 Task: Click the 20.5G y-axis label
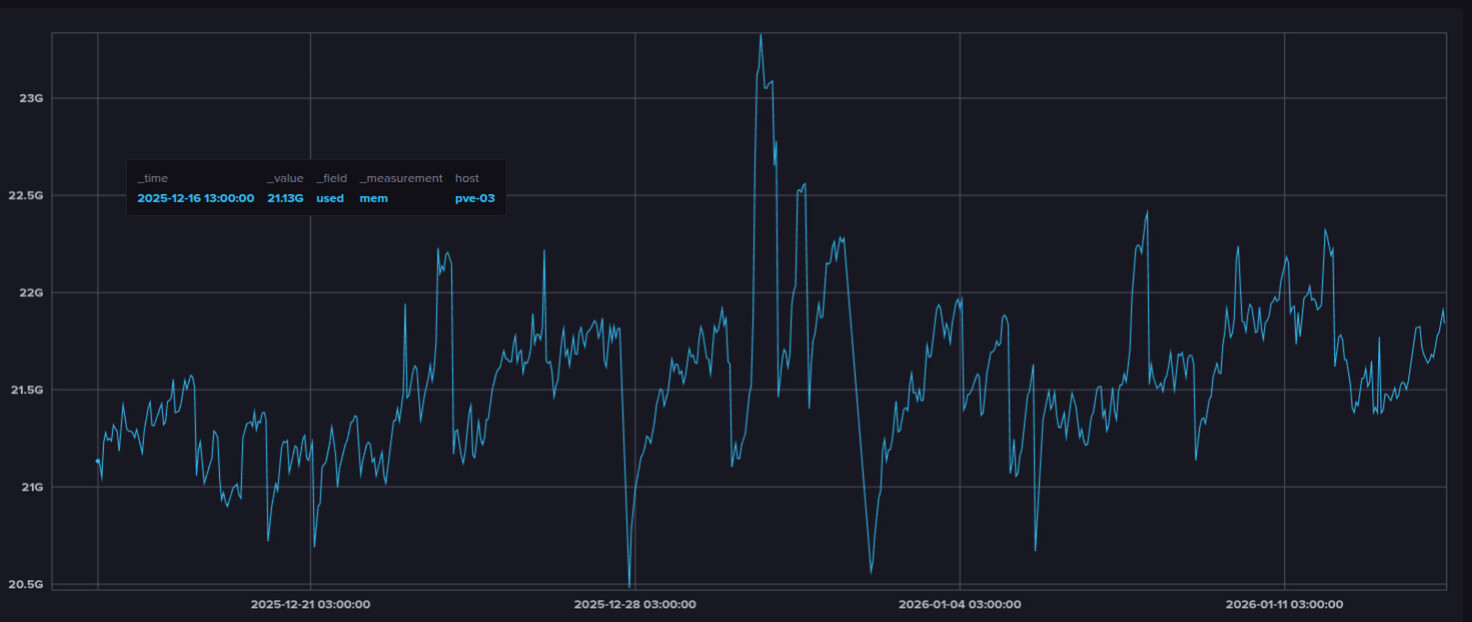coord(26,584)
